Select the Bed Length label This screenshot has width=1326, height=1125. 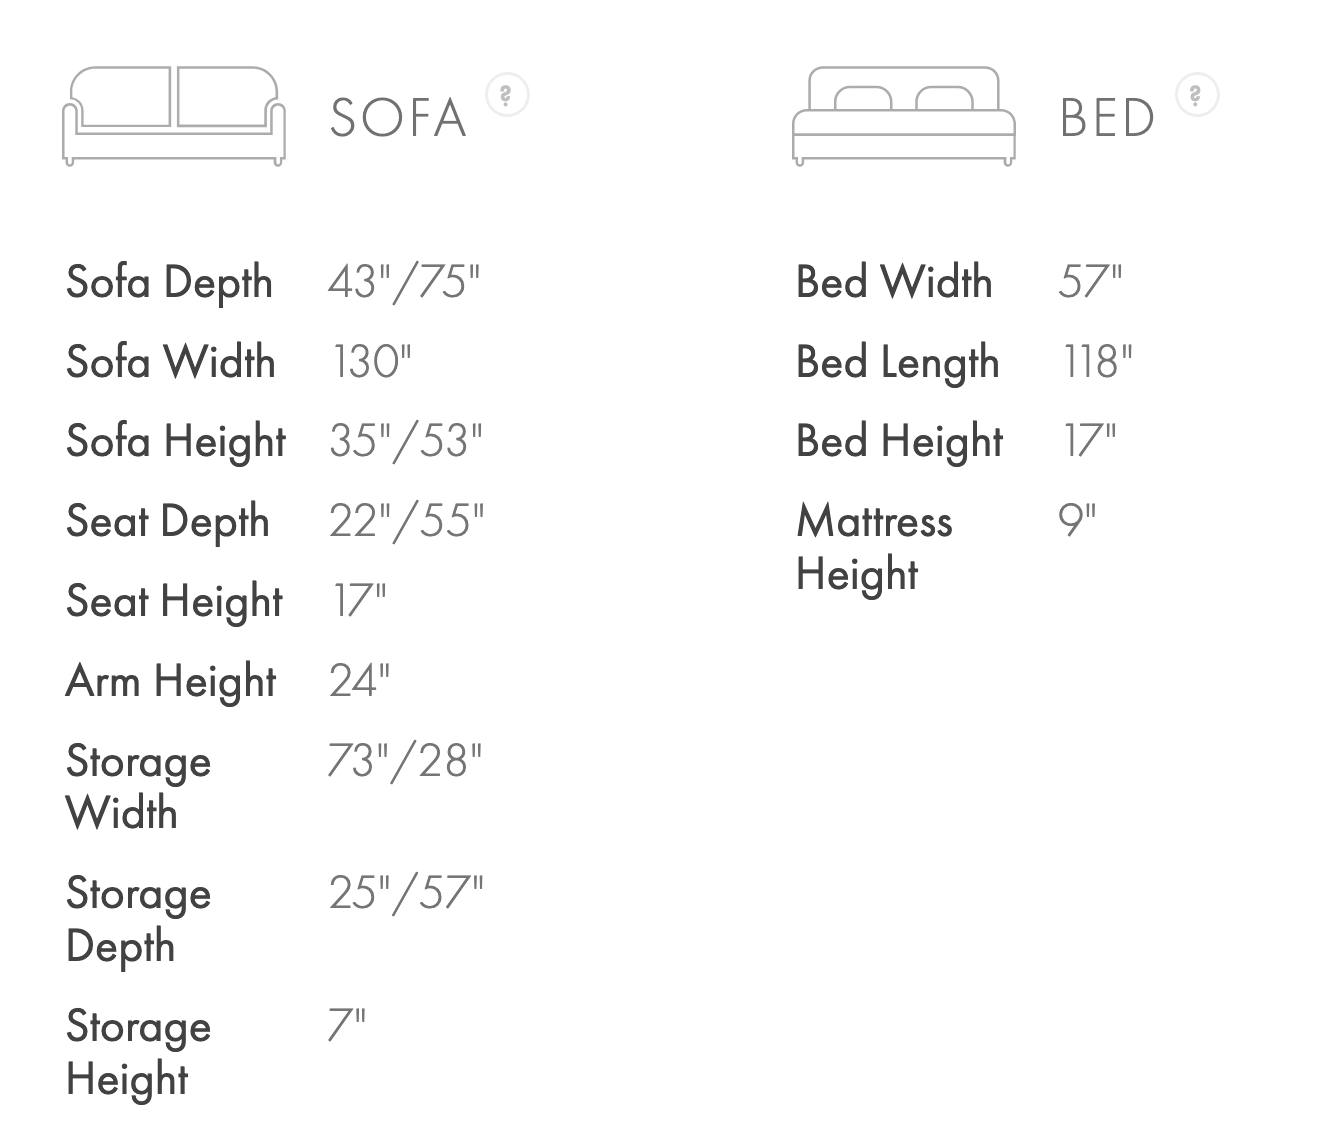pos(897,362)
